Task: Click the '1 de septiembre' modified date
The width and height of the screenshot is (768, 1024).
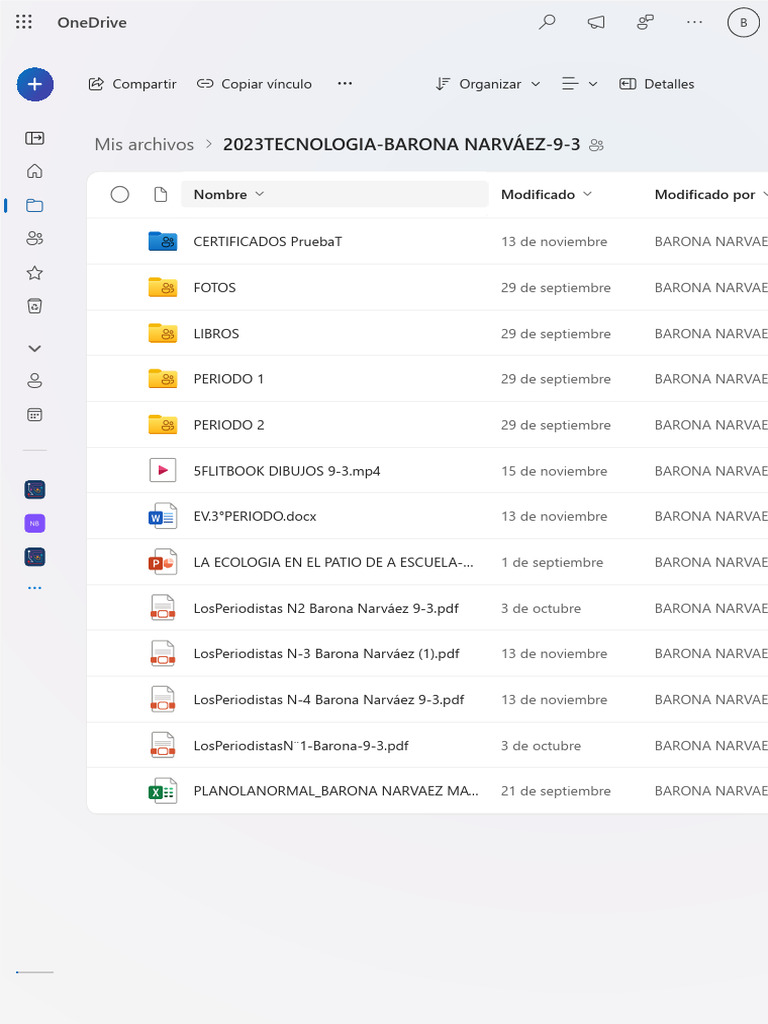Action: point(552,562)
